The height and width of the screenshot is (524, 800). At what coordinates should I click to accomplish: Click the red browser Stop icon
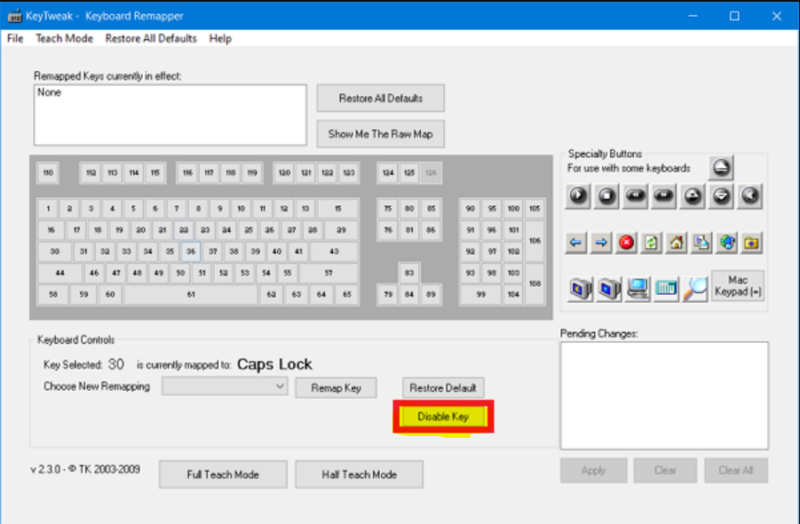[x=627, y=242]
